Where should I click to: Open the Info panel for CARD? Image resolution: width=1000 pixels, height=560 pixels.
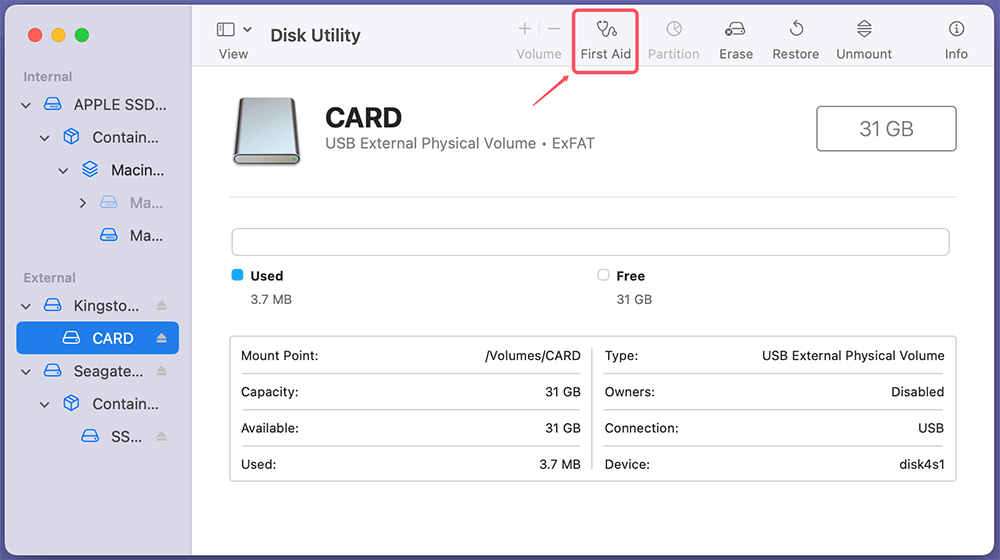956,29
